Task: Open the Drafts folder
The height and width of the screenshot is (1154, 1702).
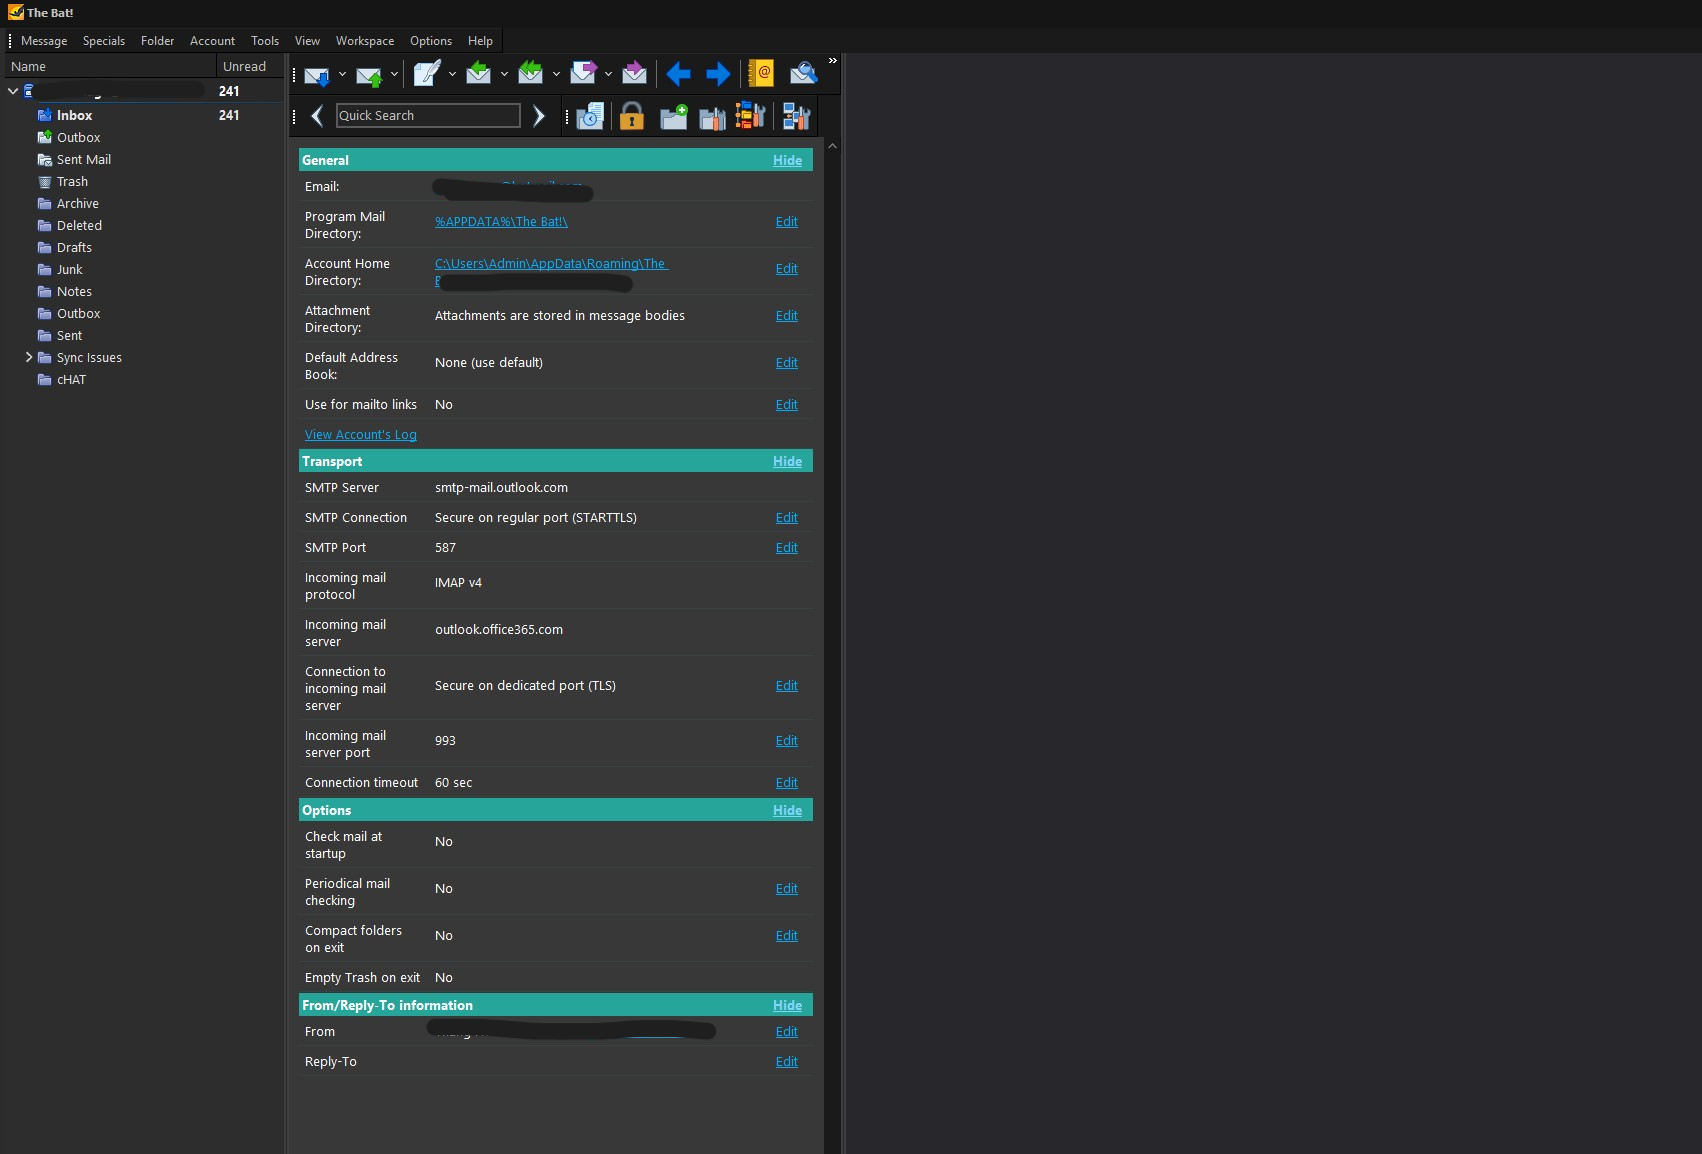Action: [x=74, y=247]
